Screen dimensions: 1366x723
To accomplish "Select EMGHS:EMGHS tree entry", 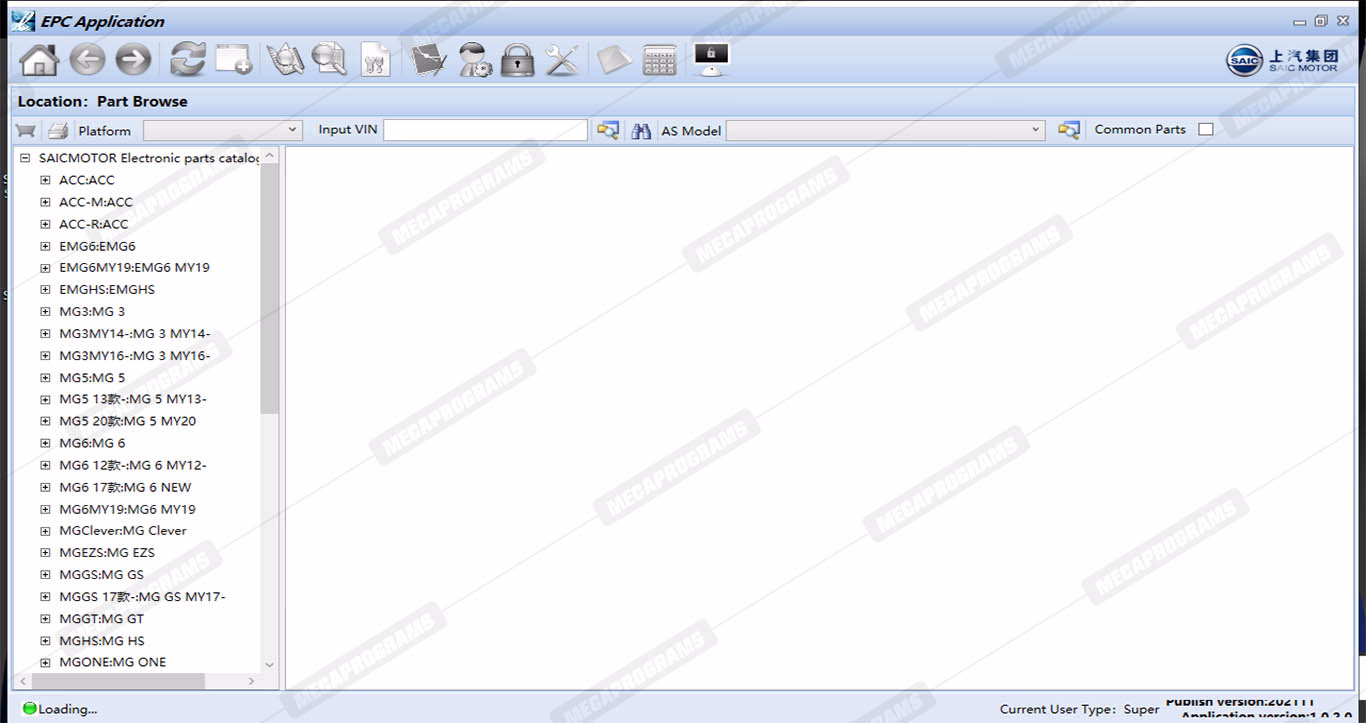I will pyautogui.click(x=107, y=289).
